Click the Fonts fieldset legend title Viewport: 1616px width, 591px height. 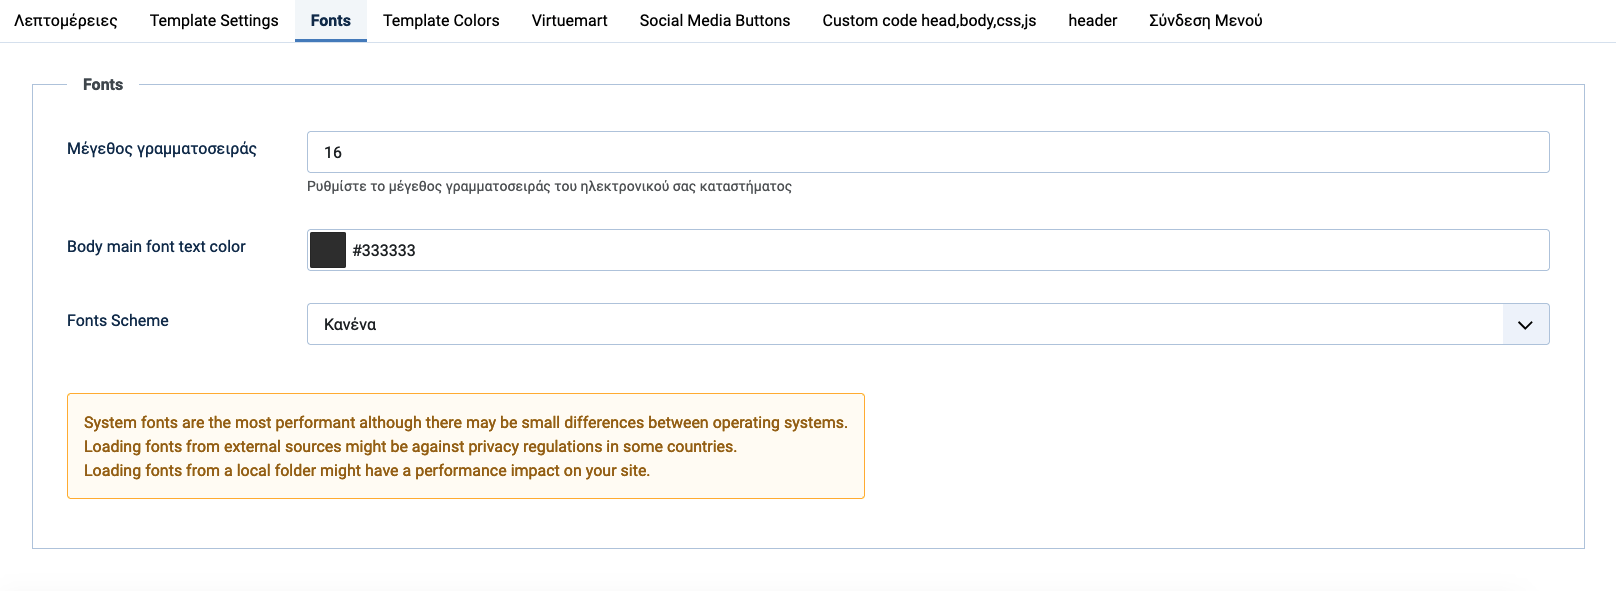(103, 85)
